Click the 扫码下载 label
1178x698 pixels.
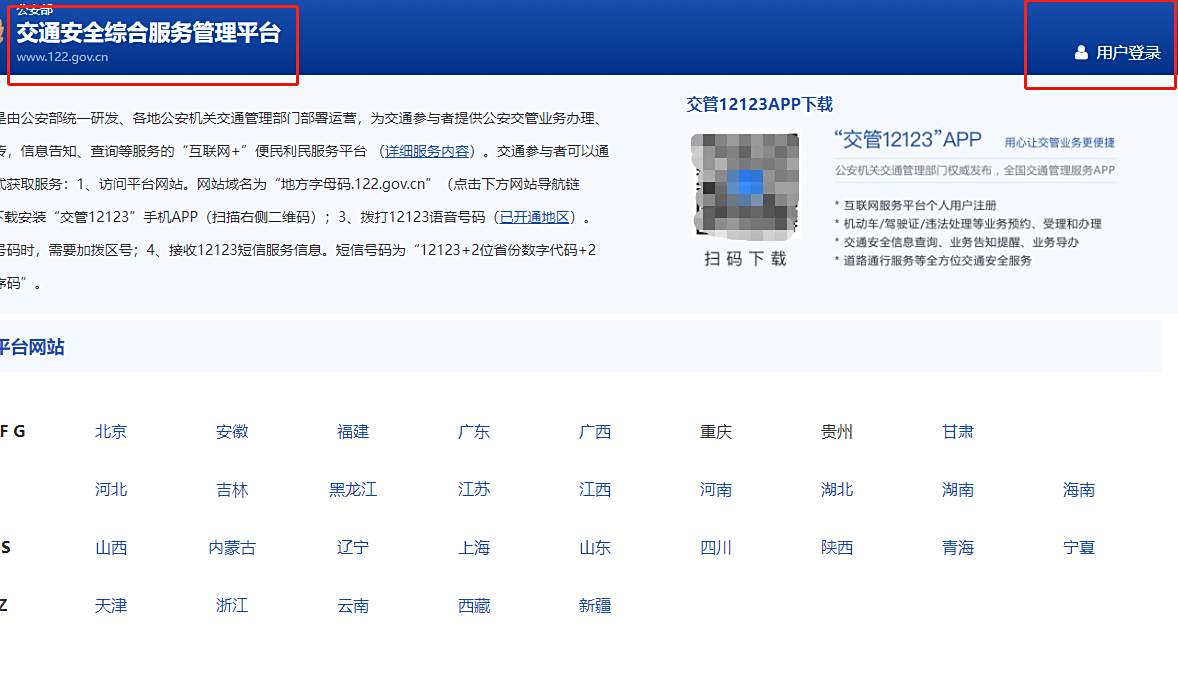point(744,260)
